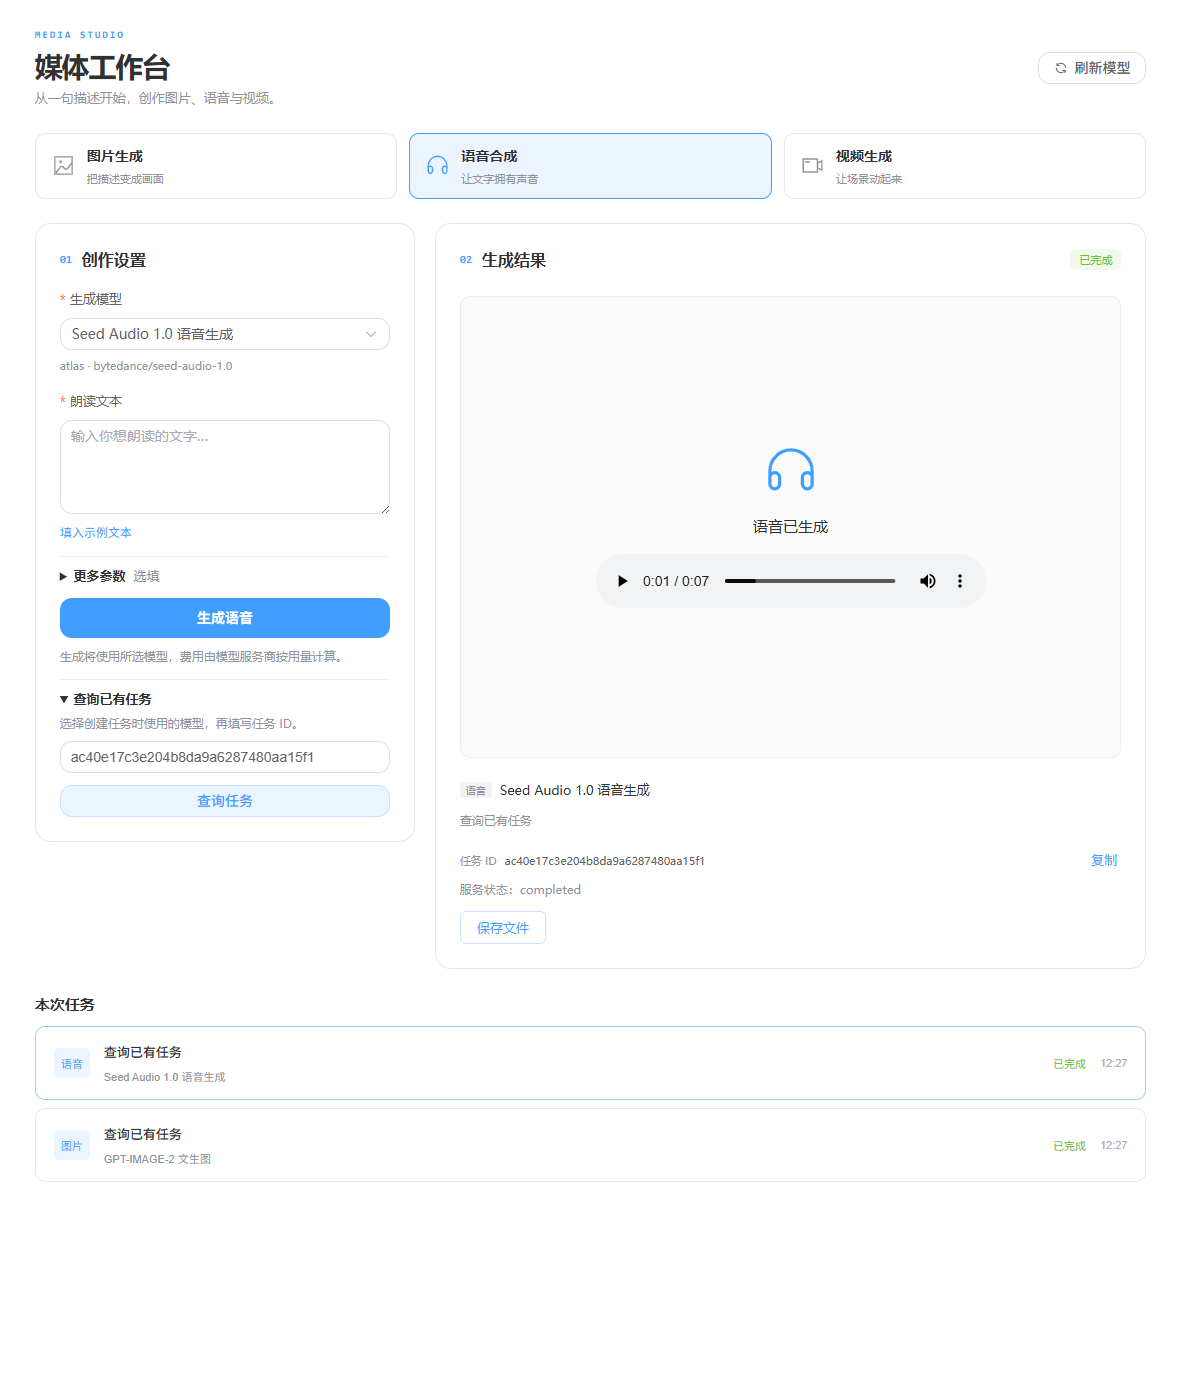Click the 生成语音 button
1181x1384 pixels.
click(225, 618)
